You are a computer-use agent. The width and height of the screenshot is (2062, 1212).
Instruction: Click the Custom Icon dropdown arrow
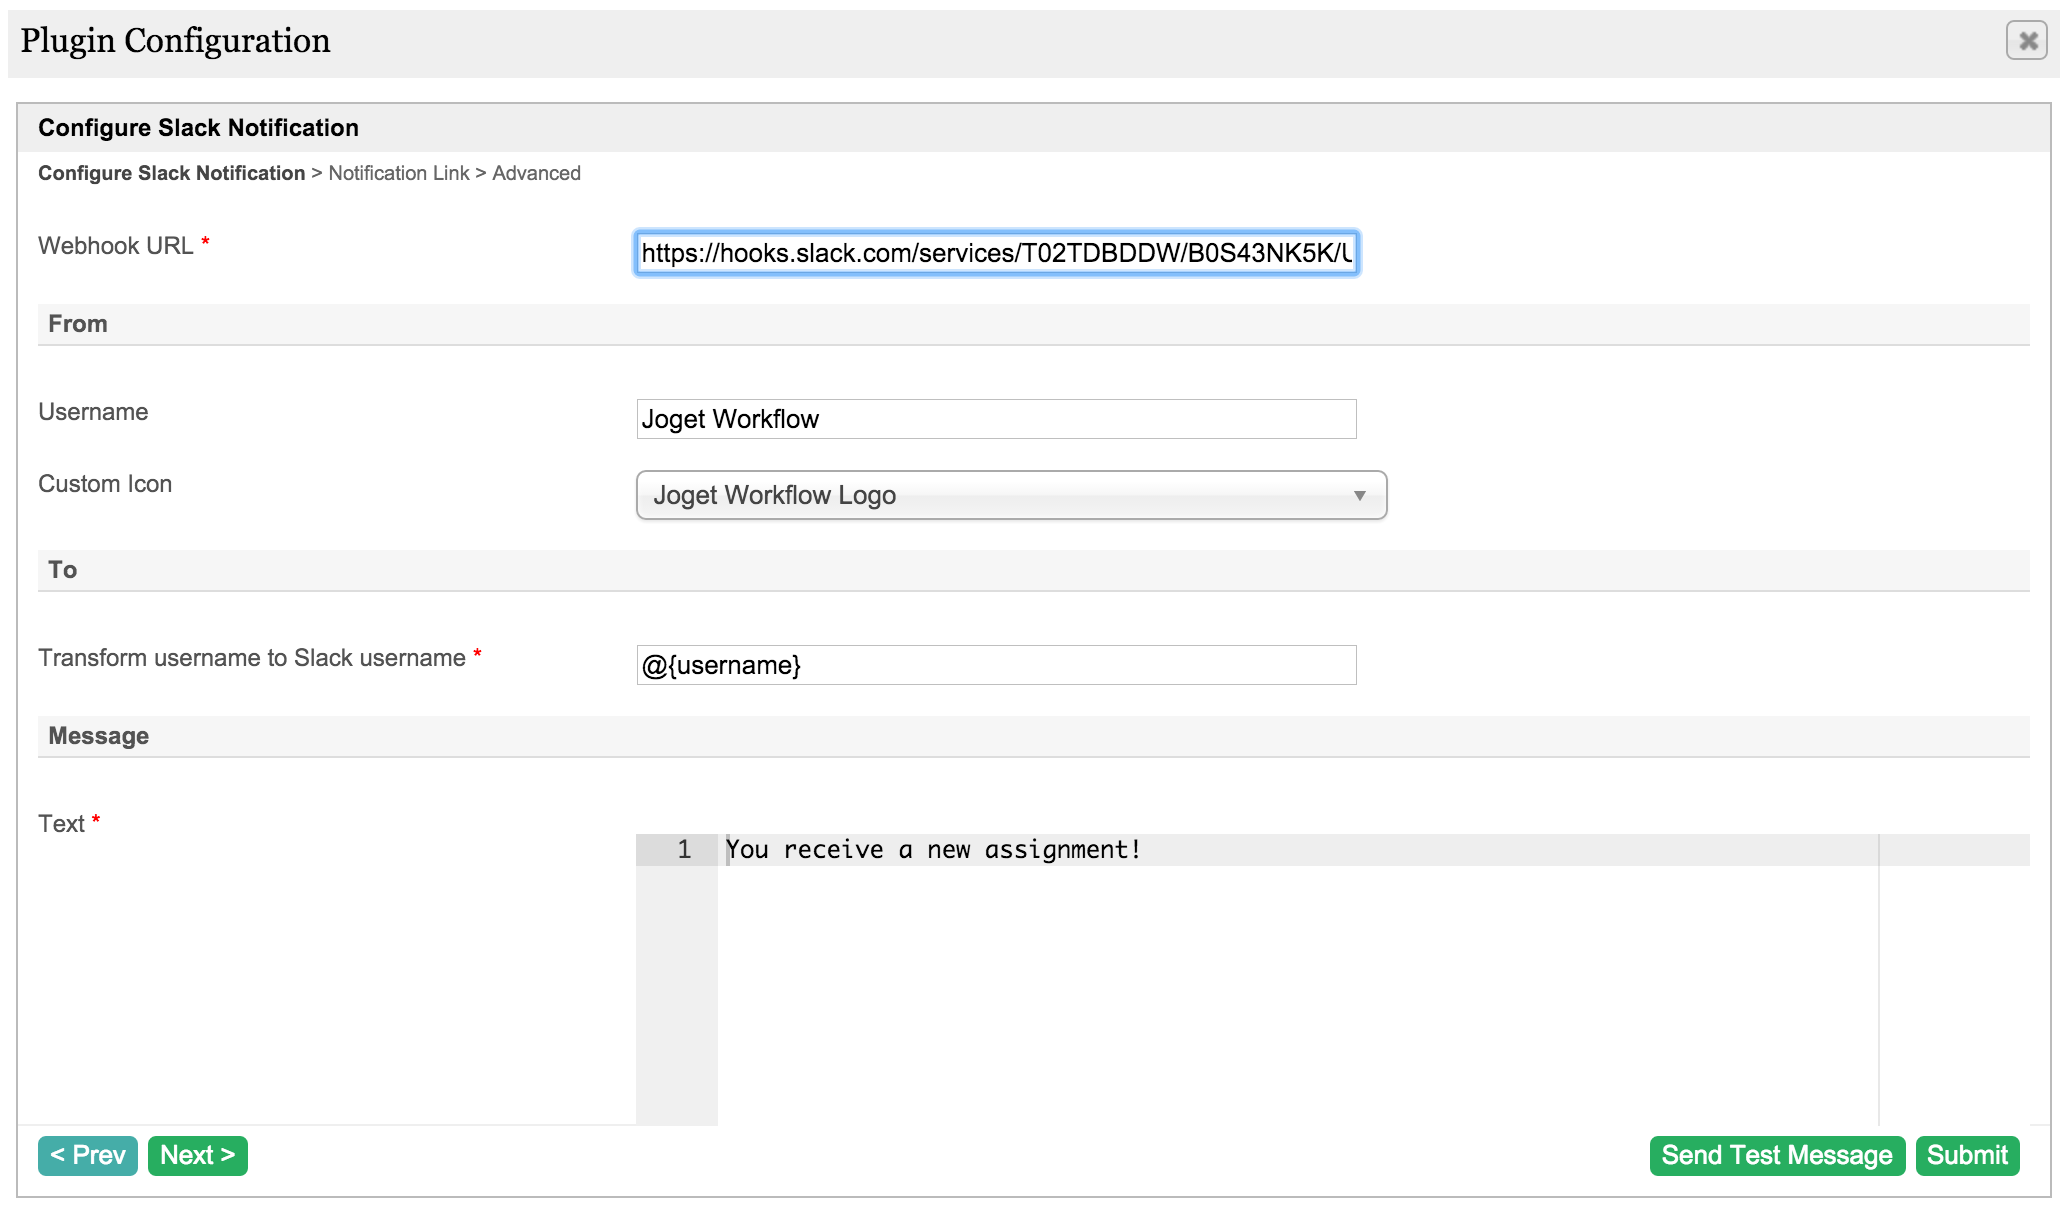(1359, 496)
